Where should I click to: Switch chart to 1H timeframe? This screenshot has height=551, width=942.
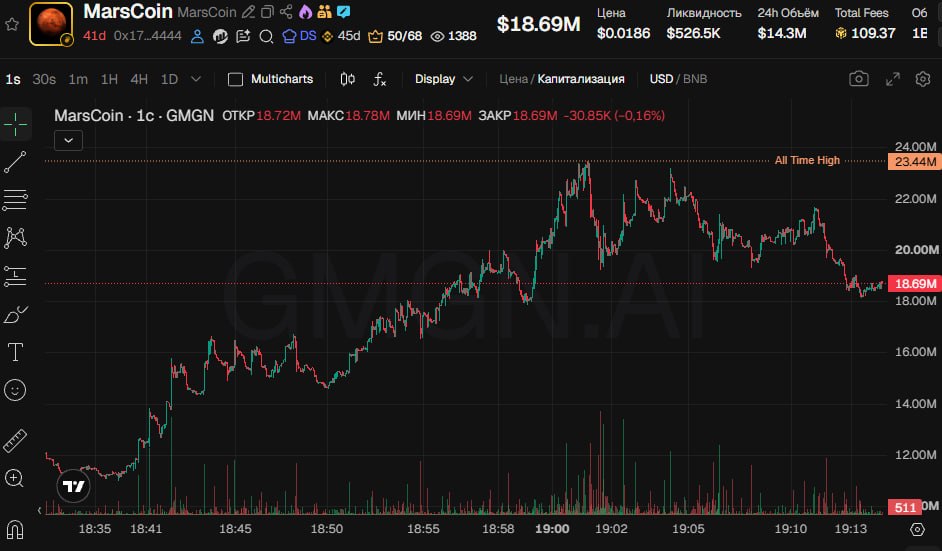[109, 79]
